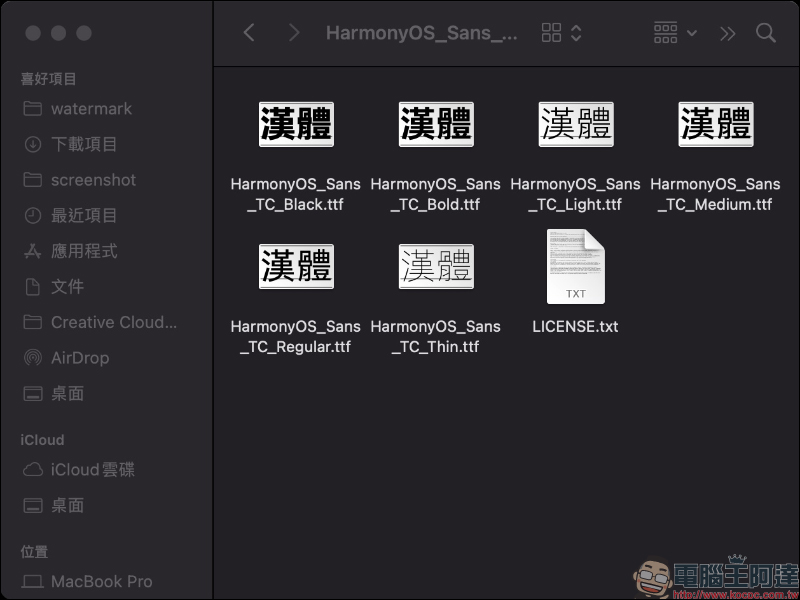Image resolution: width=800 pixels, height=600 pixels.
Task: Open the group-by options dropdown
Action: pyautogui.click(x=675, y=33)
